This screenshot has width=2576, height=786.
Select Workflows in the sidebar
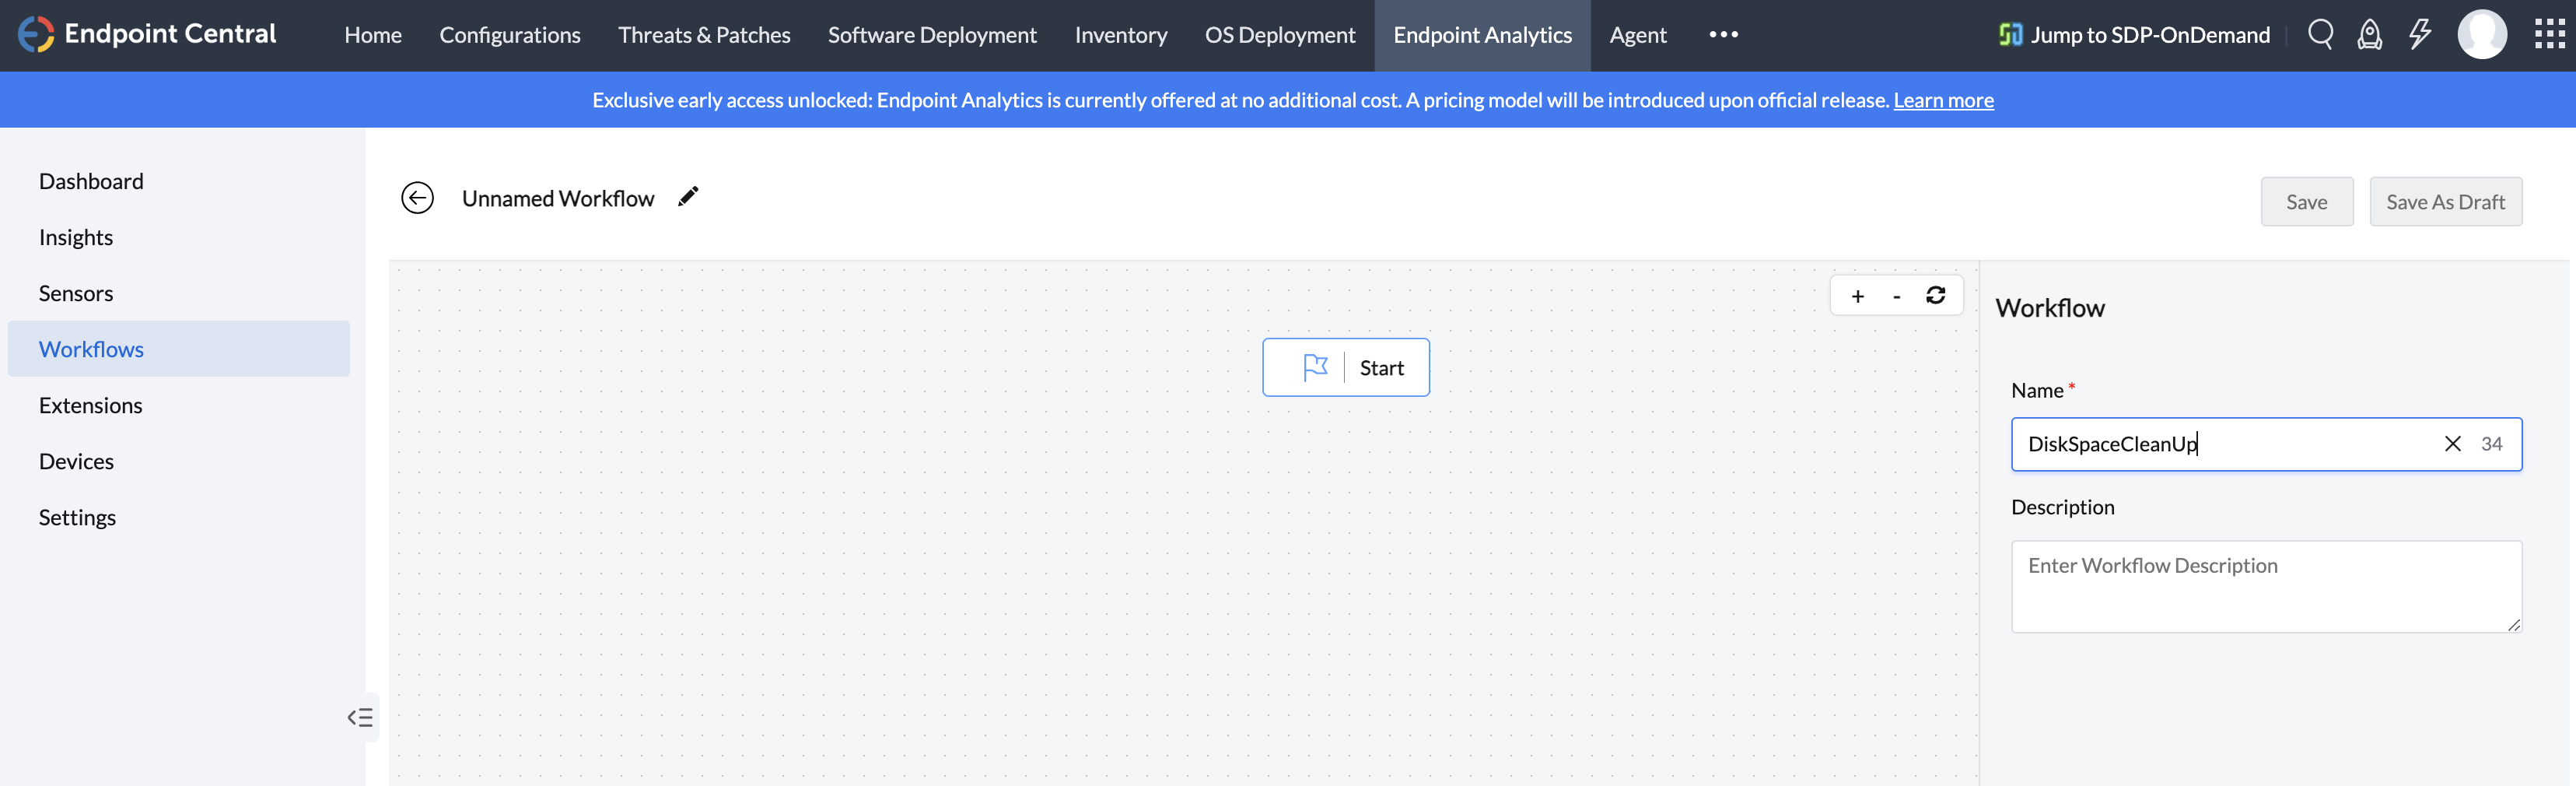tap(179, 349)
